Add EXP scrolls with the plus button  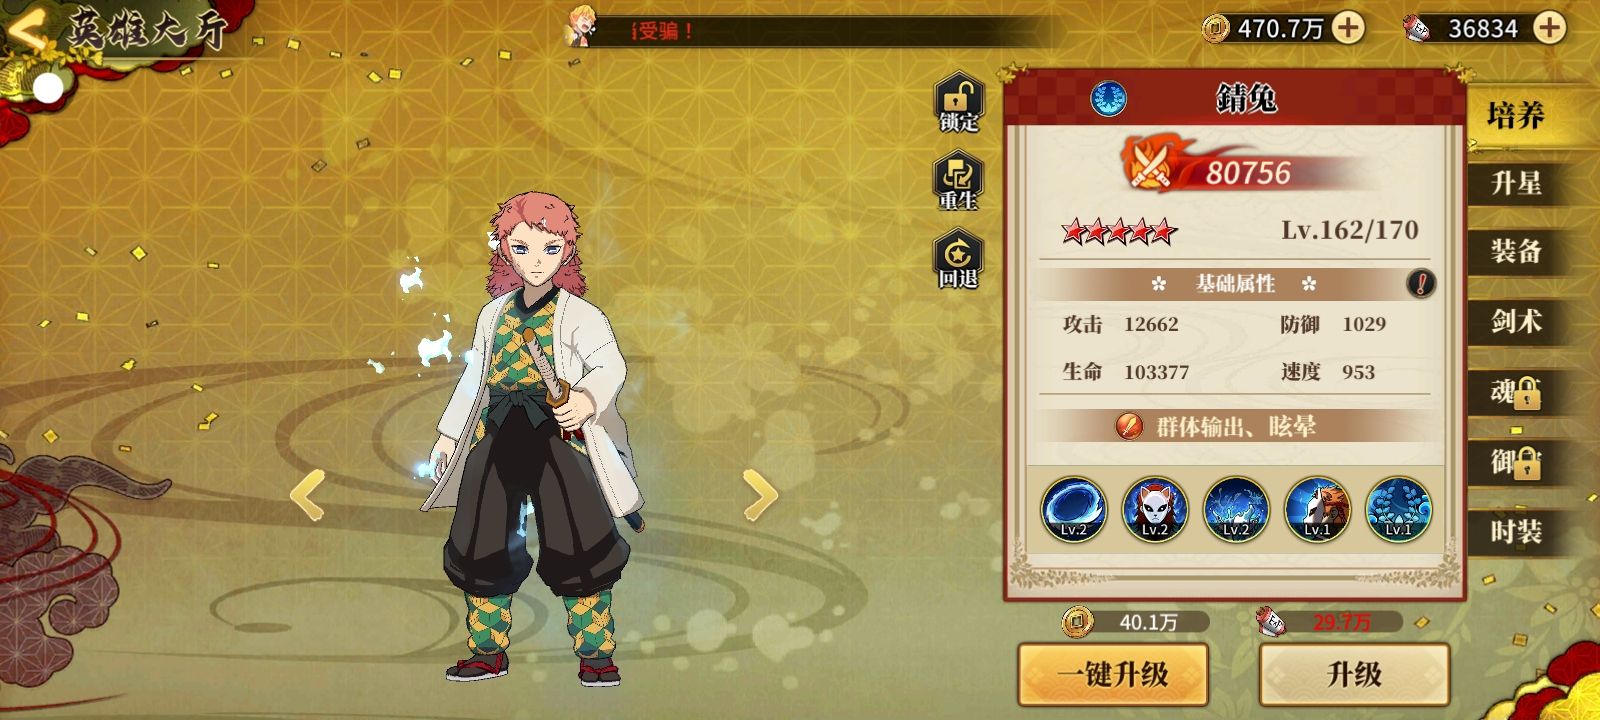1550,28
